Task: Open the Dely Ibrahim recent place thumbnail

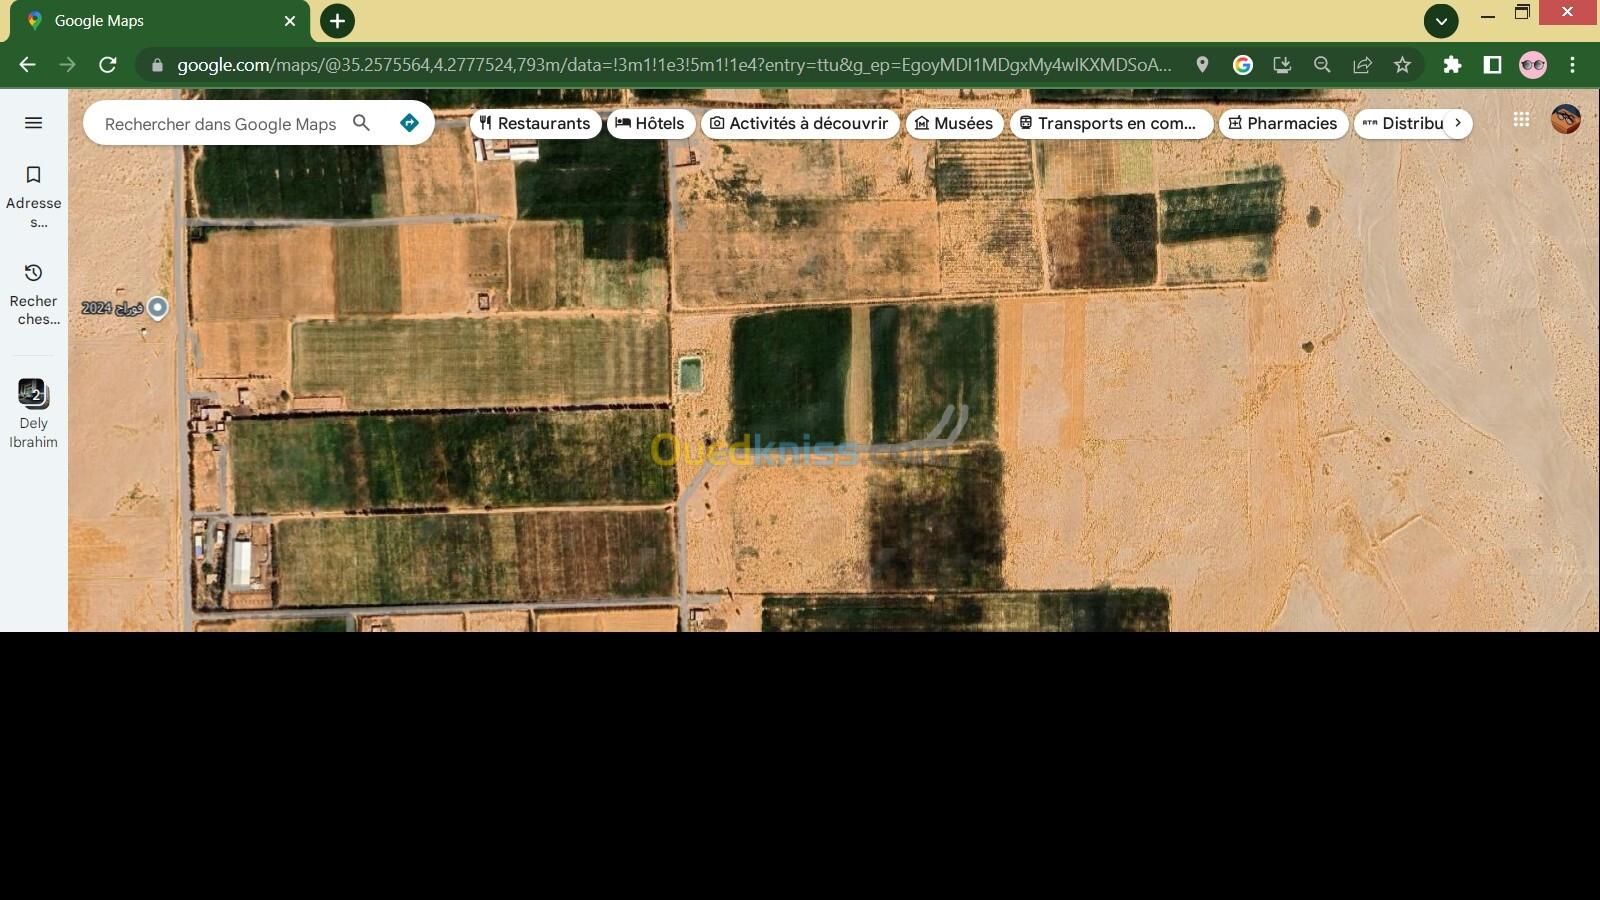Action: [x=33, y=393]
